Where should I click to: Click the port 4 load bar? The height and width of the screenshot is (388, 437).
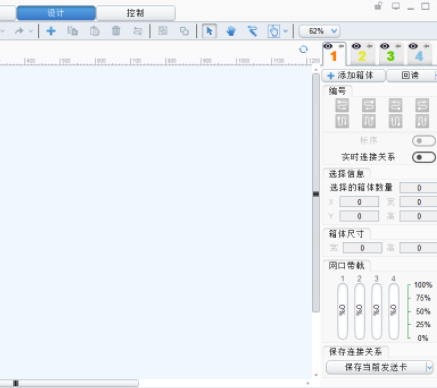pos(393,311)
